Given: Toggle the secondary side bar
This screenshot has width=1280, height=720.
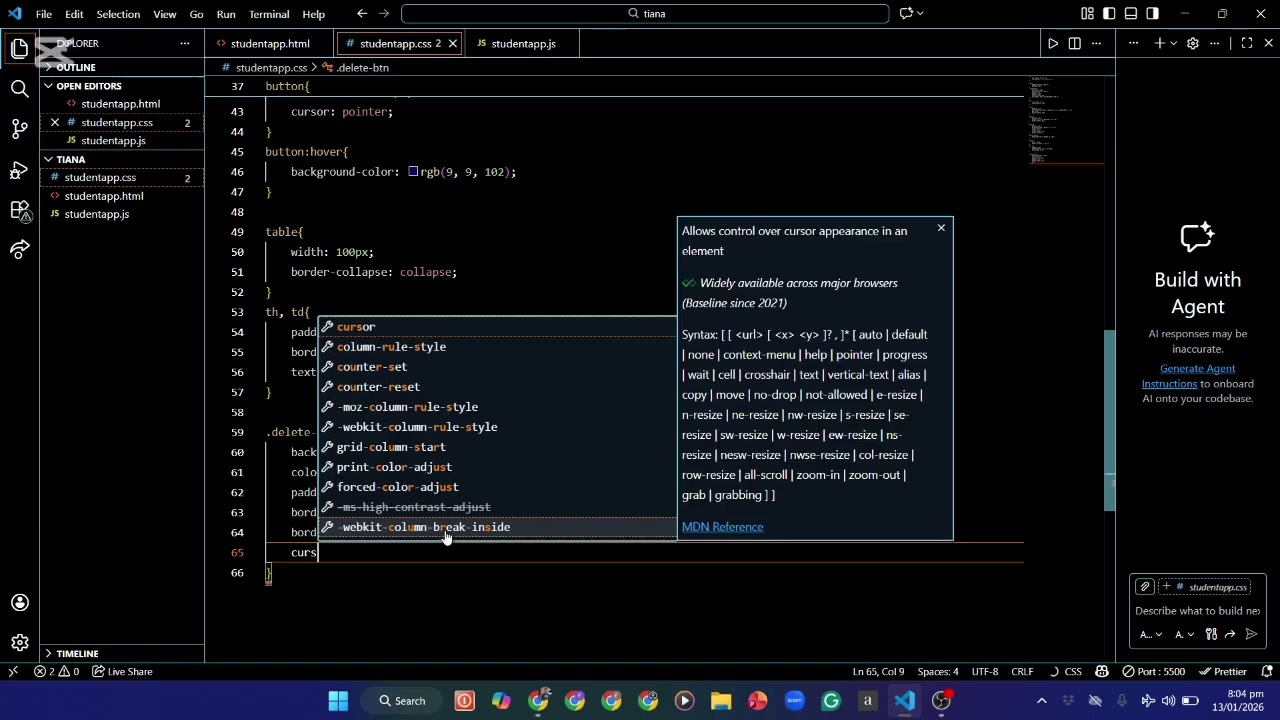Looking at the screenshot, I should point(1153,14).
